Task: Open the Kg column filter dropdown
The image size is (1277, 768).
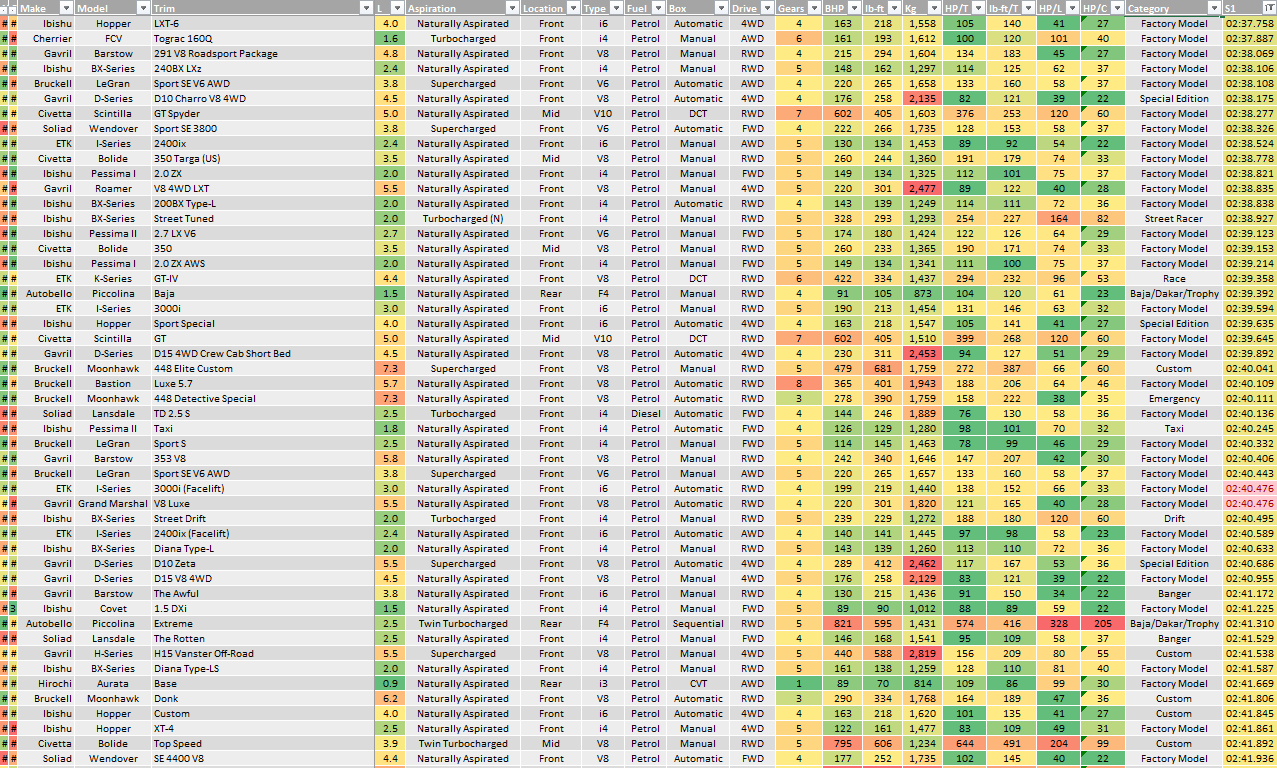Action: click(934, 8)
